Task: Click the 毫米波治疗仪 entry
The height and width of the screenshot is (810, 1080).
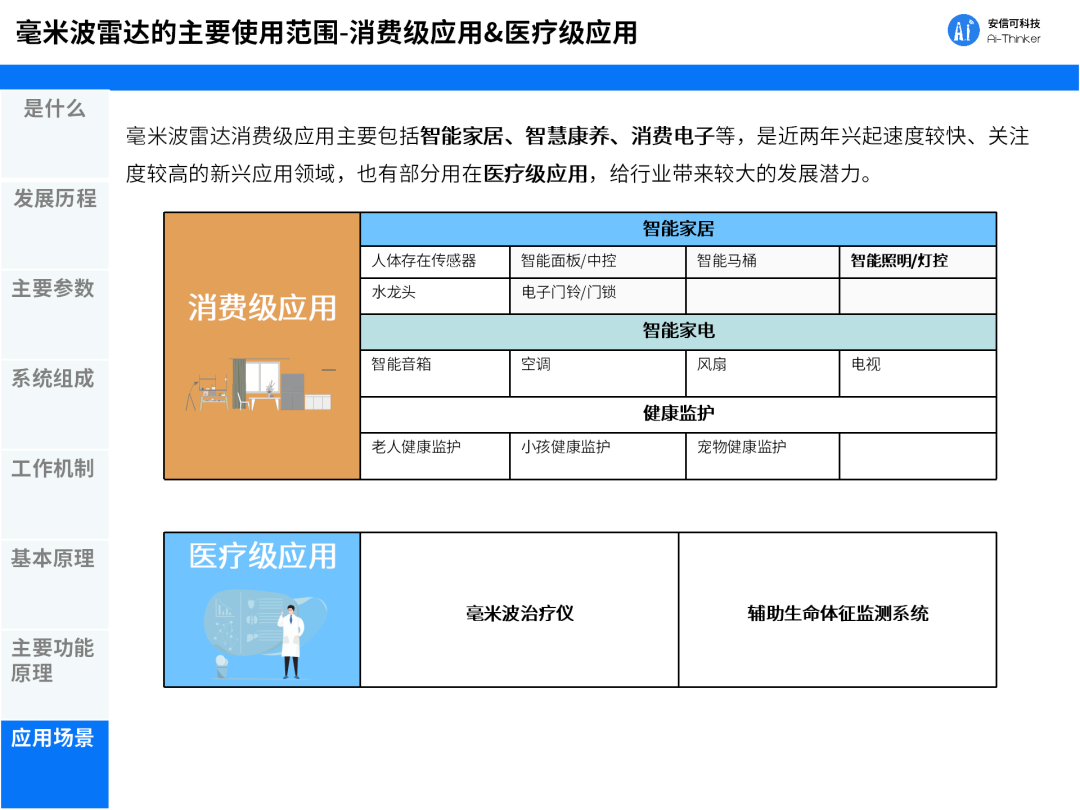Action: coord(519,614)
